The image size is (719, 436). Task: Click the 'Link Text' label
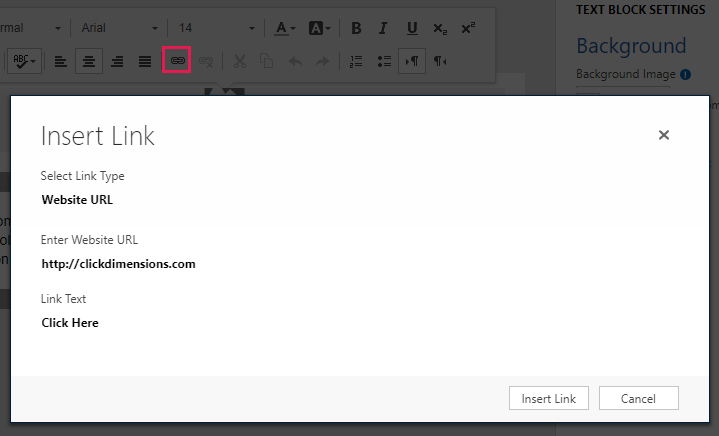tap(63, 299)
